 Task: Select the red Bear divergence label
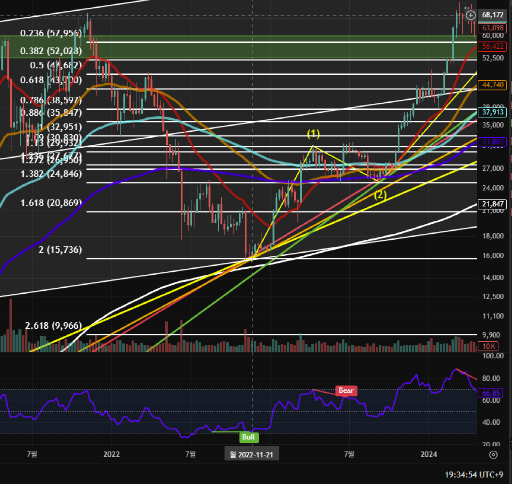click(x=346, y=390)
